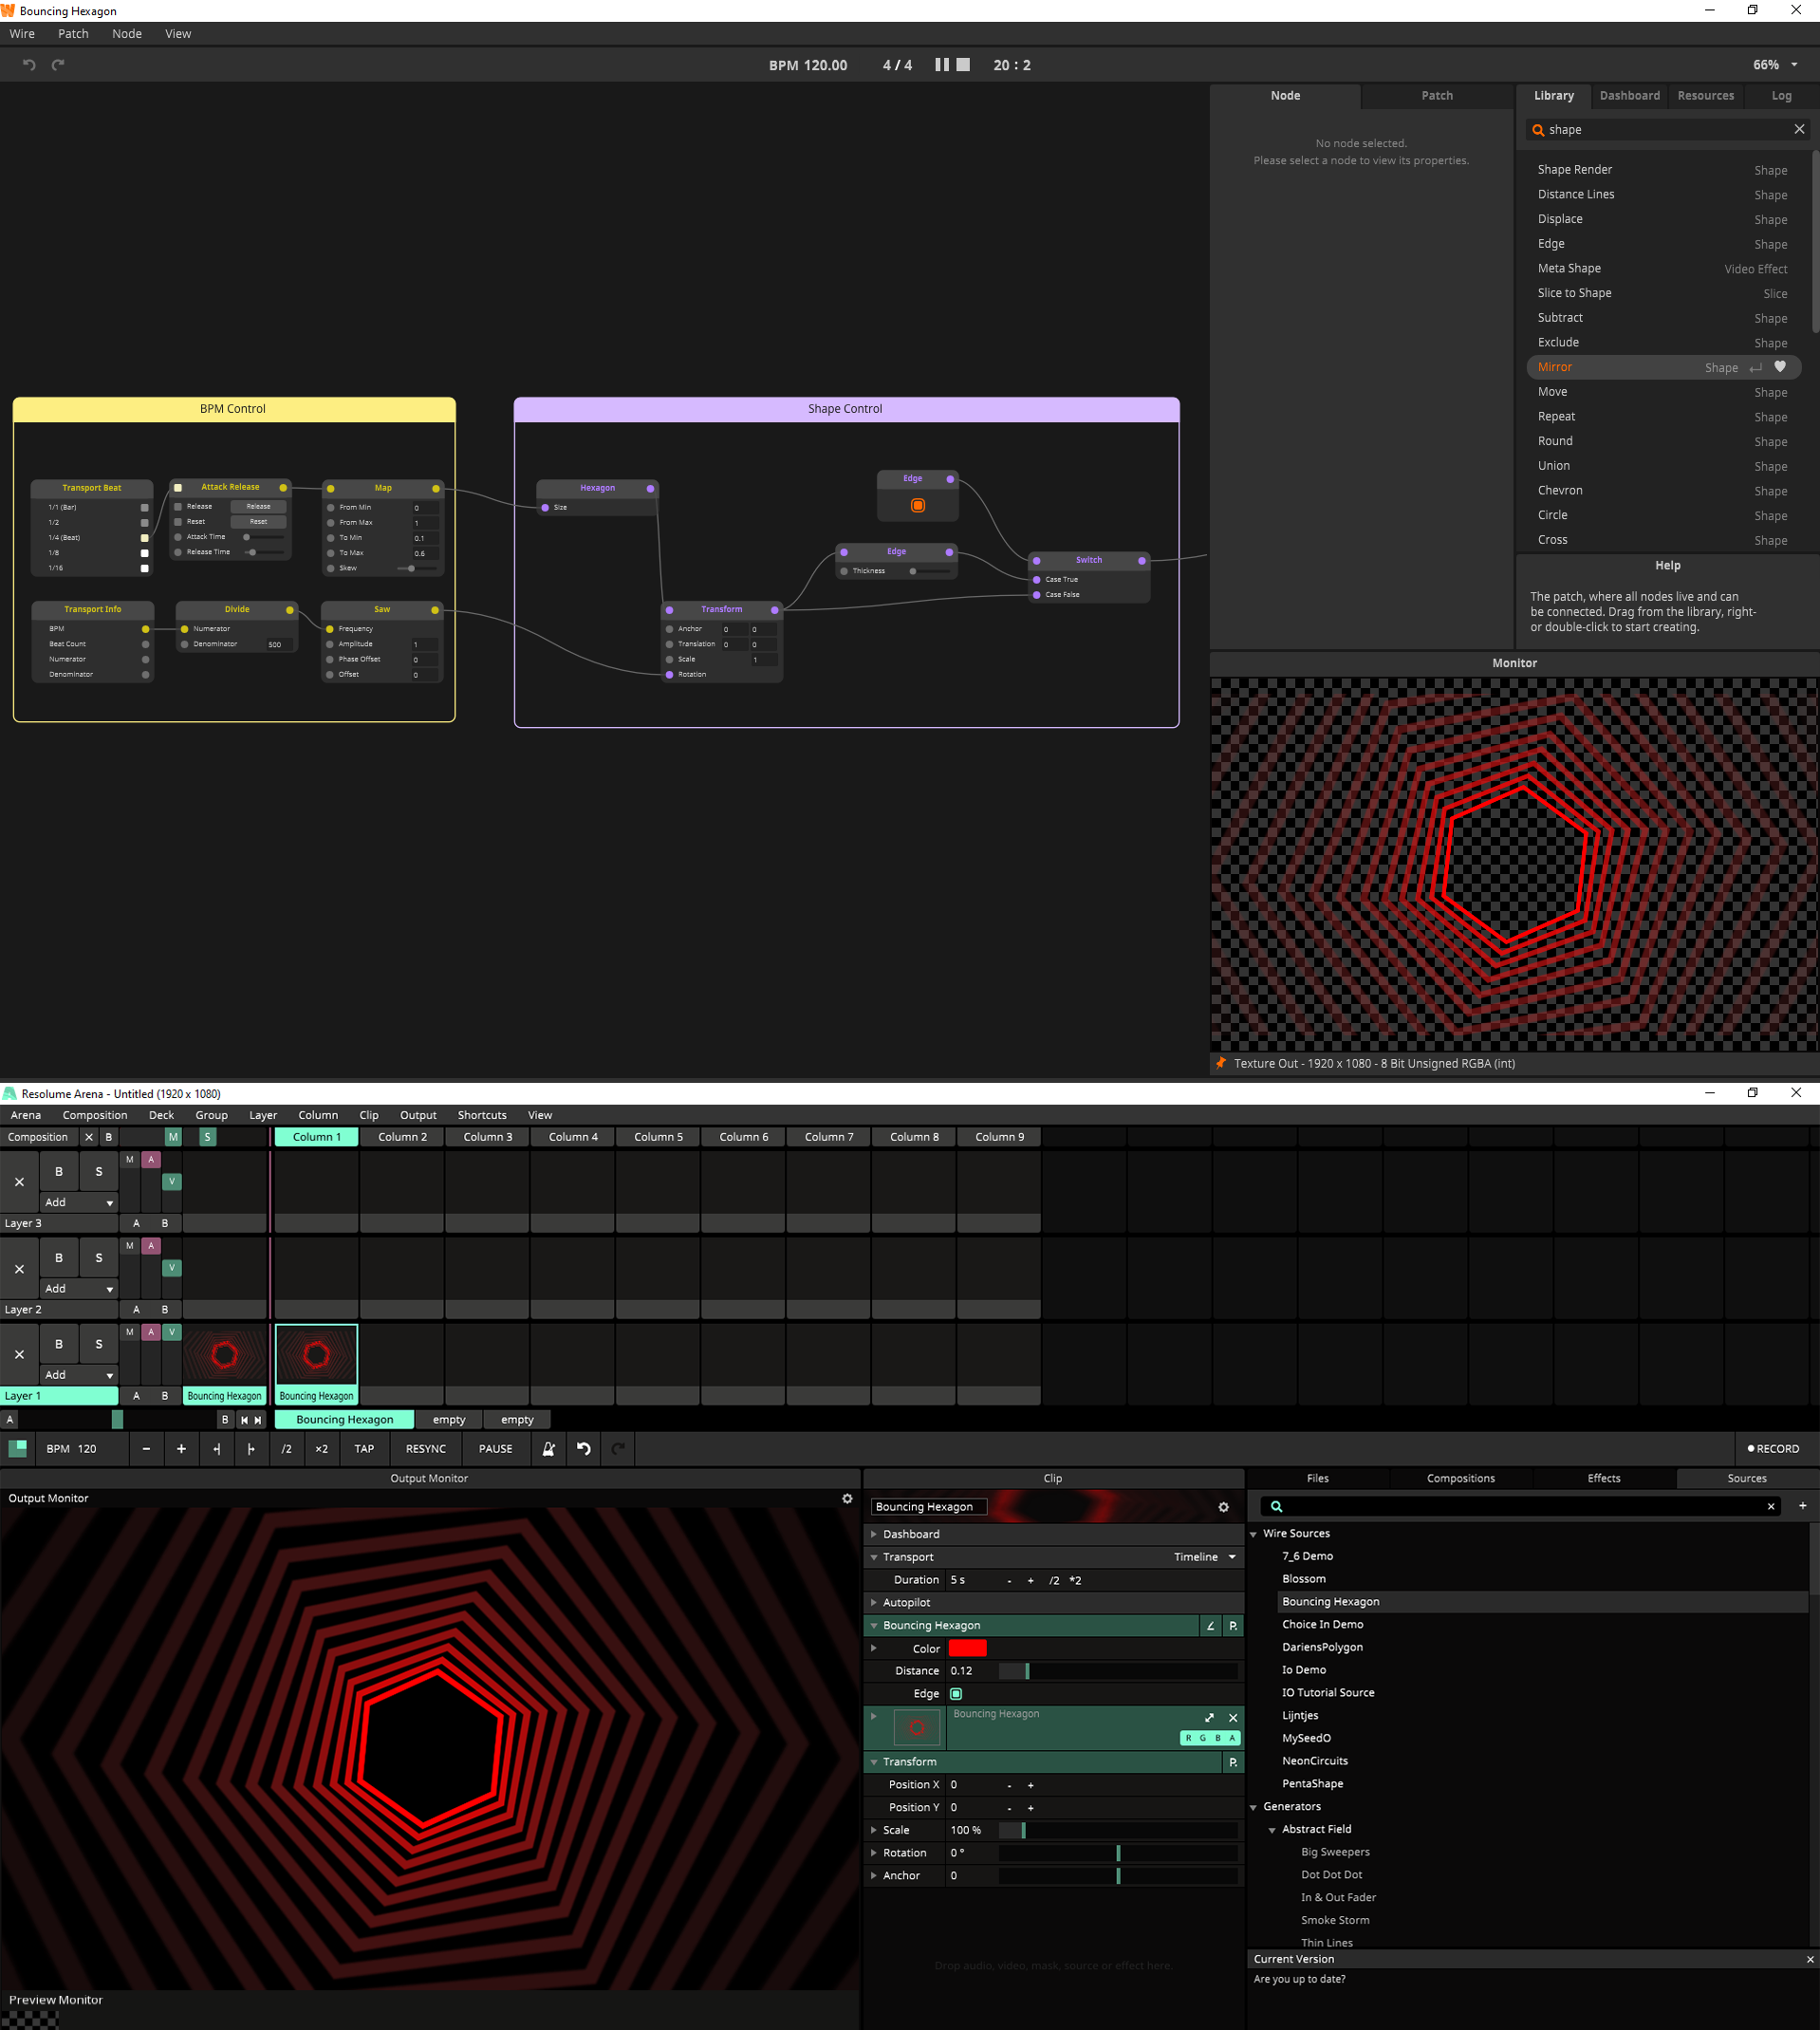Click the plus icon in the Sources panel

coord(1802,1505)
